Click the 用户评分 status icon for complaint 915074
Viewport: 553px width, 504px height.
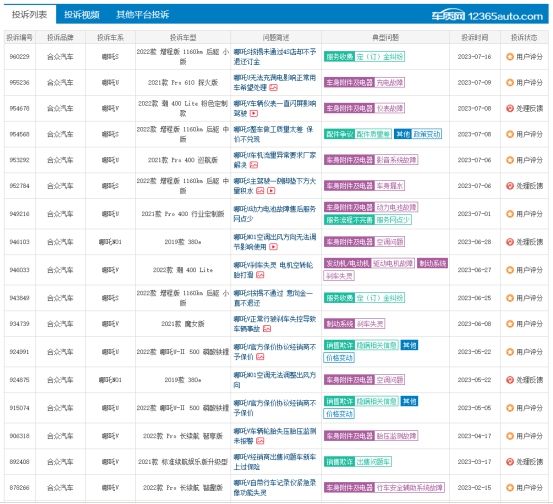pos(510,408)
